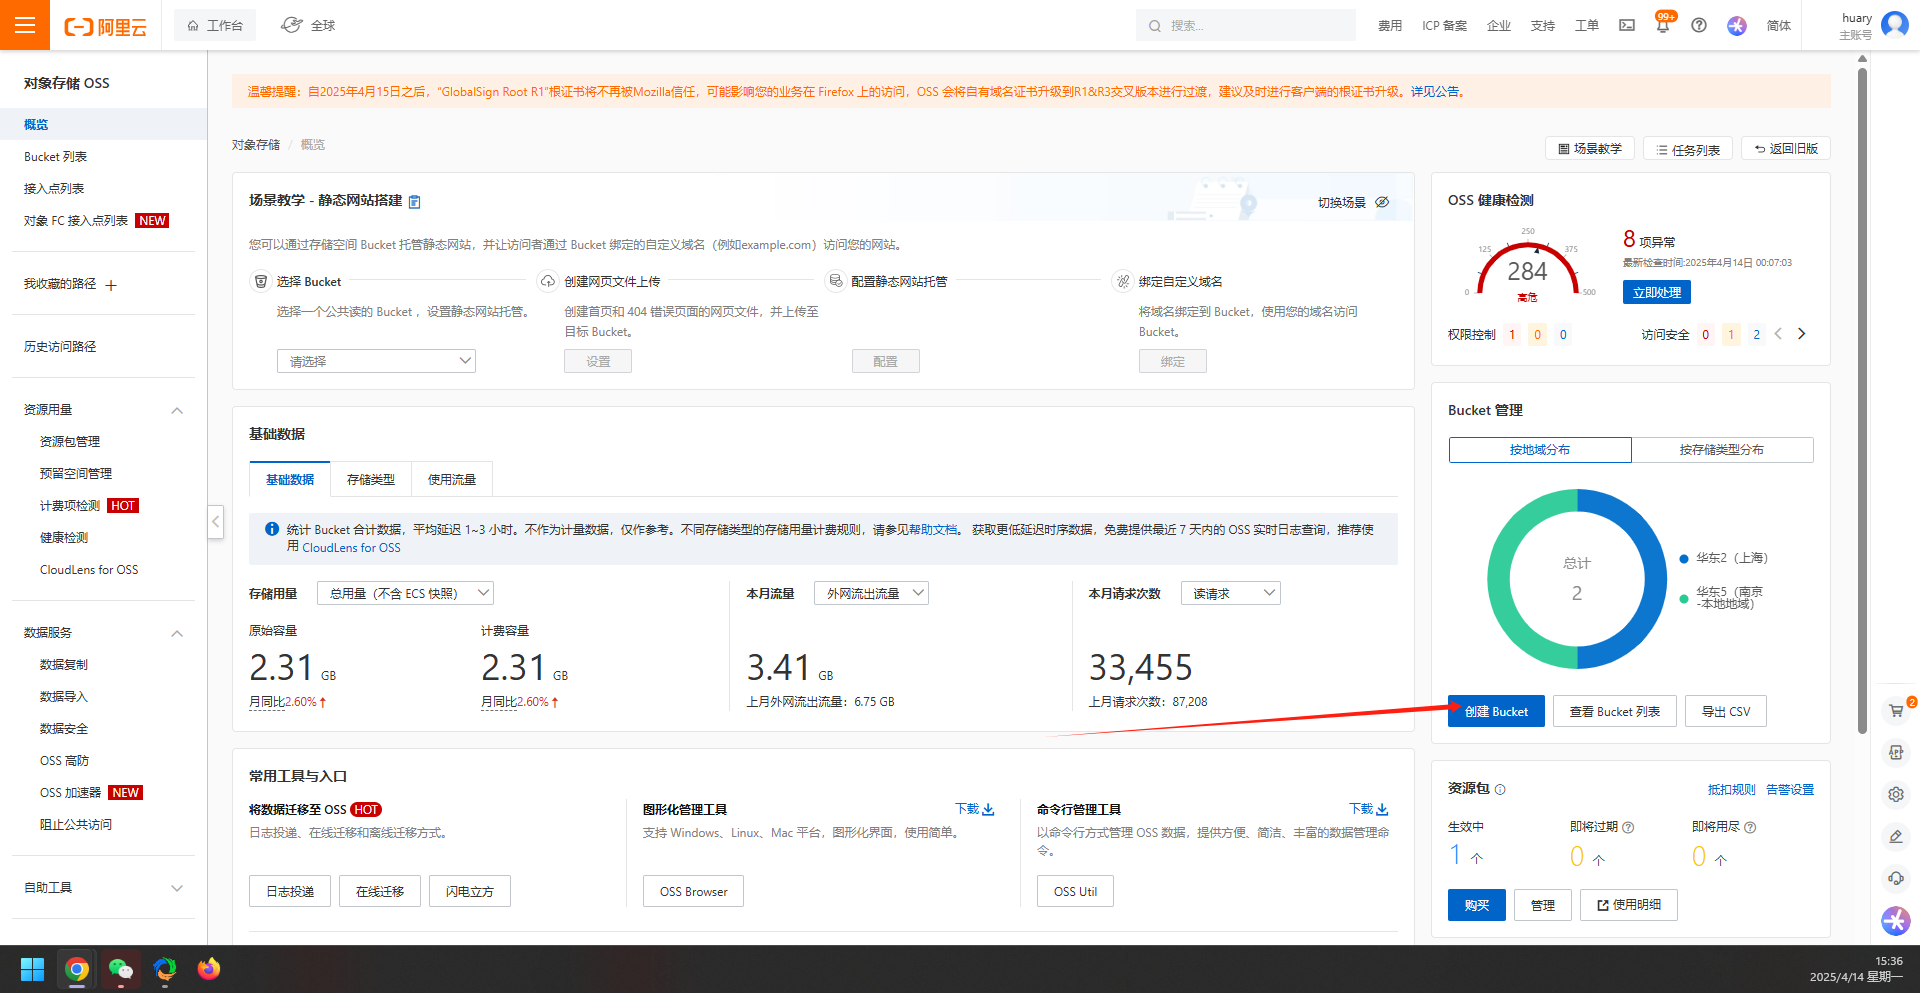Viewport: 1920px width, 993px height.
Task: Switch chart to 按存储类型分布
Action: pyautogui.click(x=1721, y=450)
